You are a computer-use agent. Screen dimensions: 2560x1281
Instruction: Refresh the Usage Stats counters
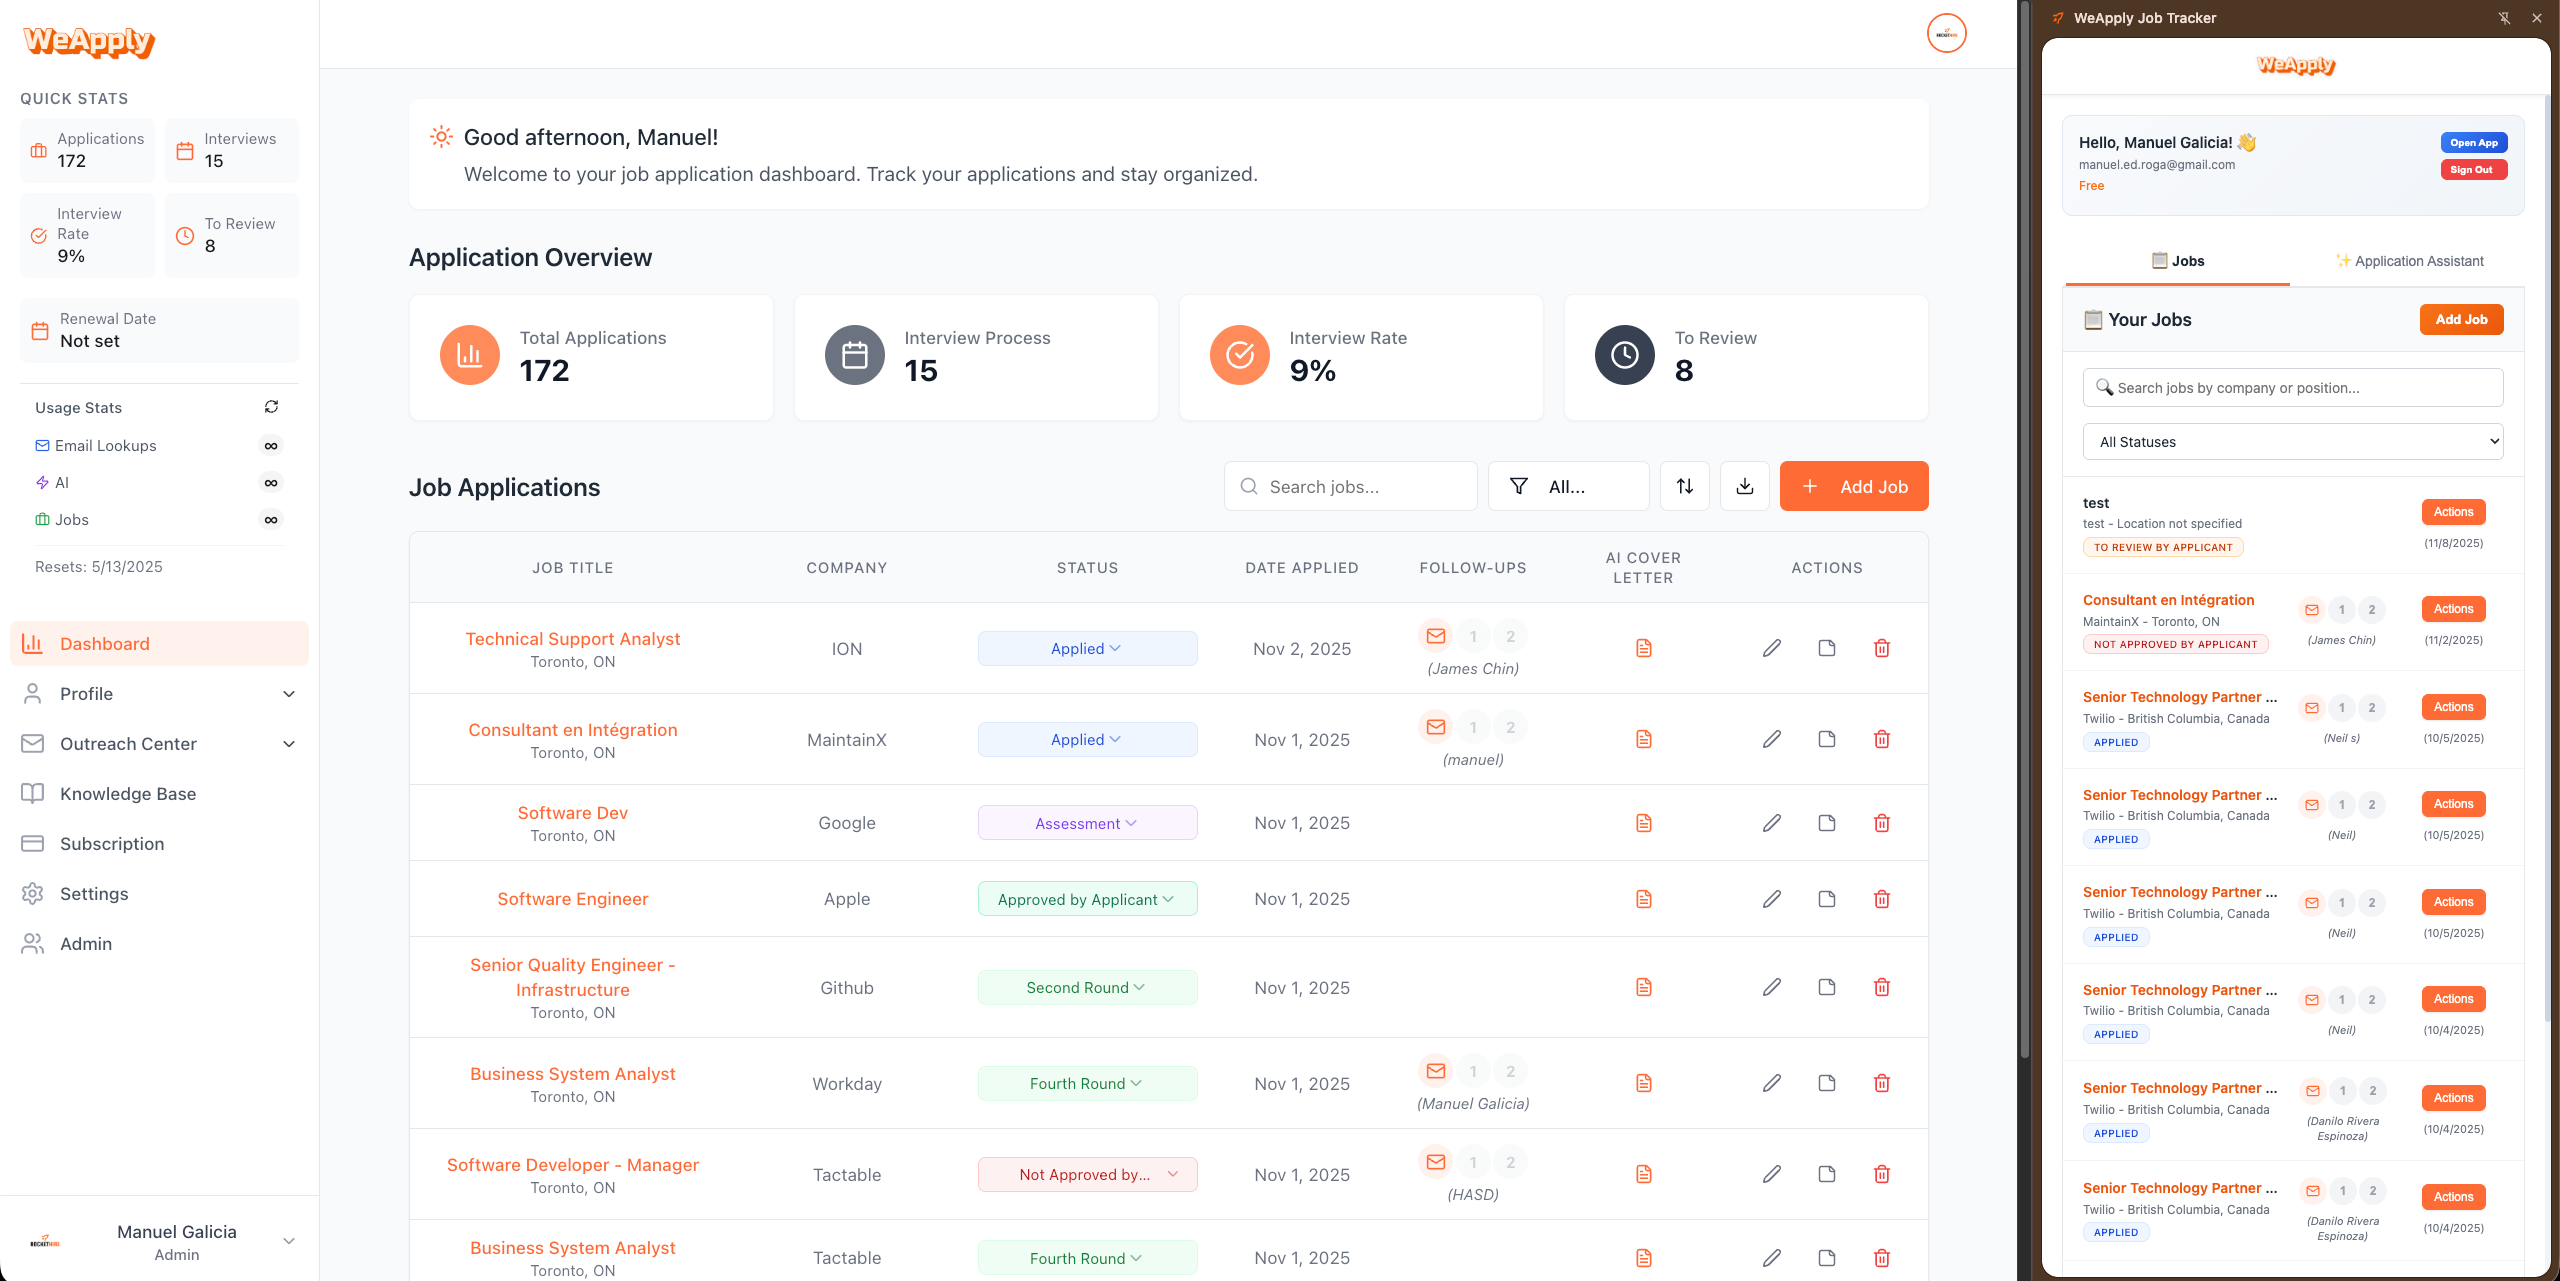point(270,407)
